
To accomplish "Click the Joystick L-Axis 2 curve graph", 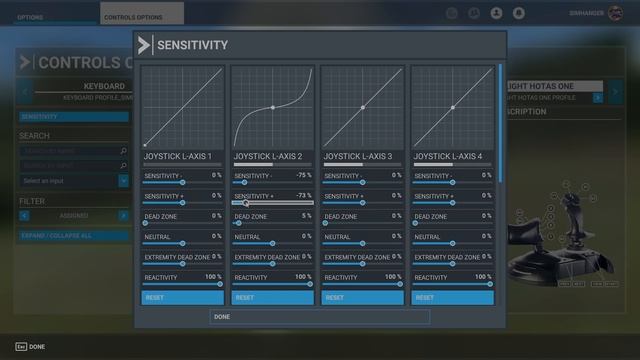I will [x=273, y=107].
